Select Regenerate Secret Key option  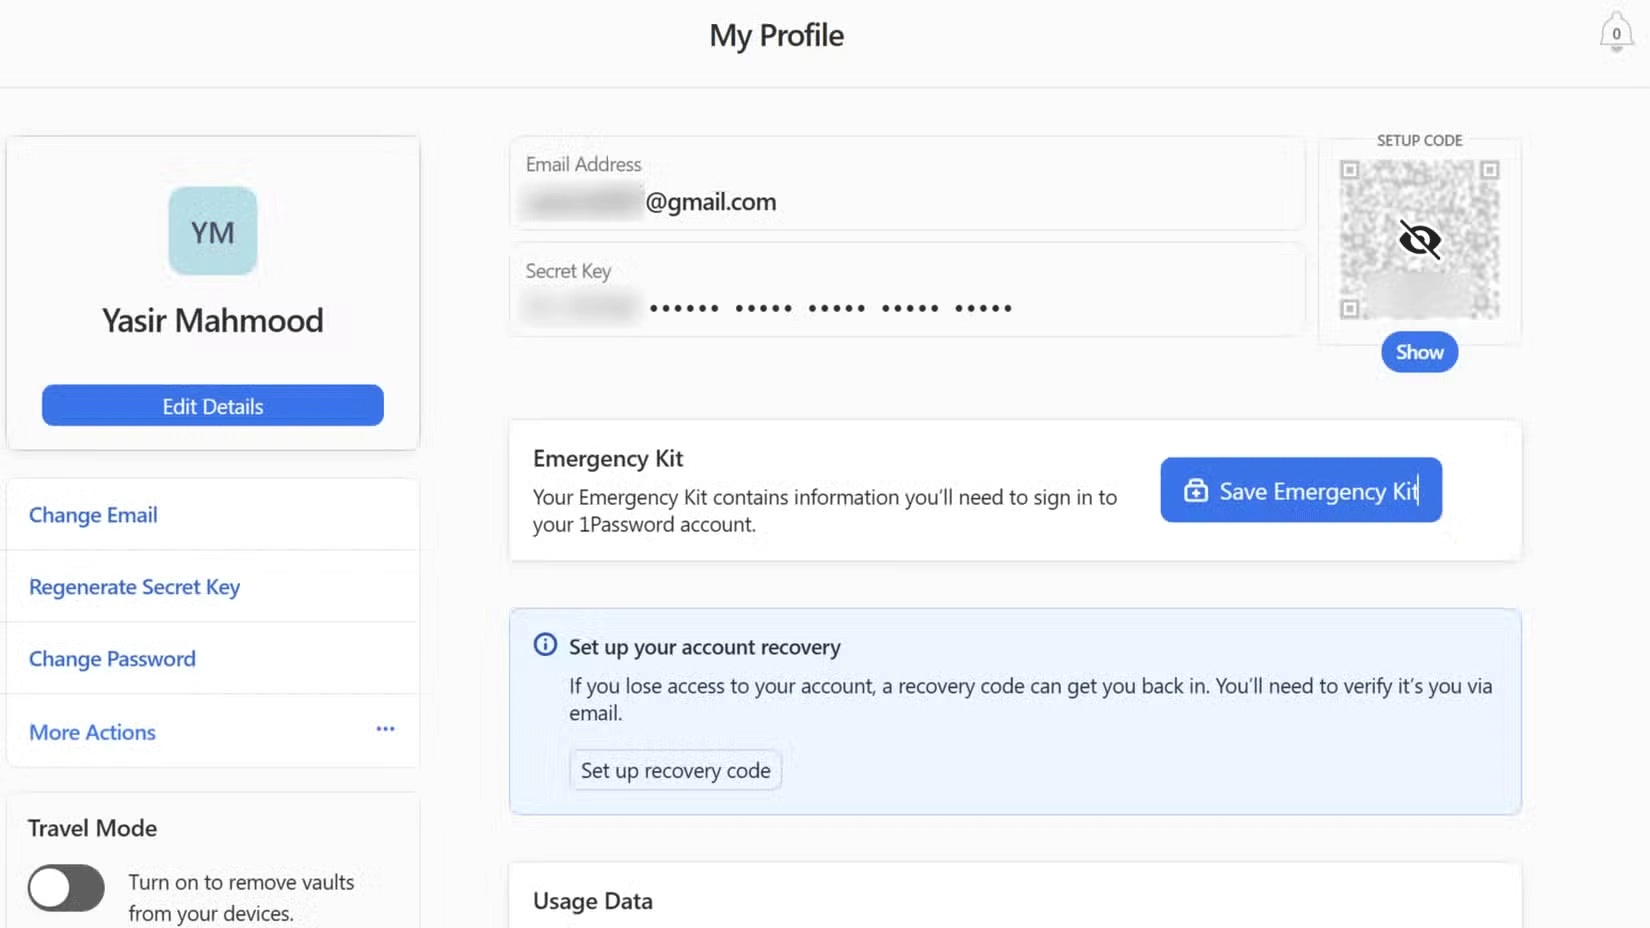point(134,587)
